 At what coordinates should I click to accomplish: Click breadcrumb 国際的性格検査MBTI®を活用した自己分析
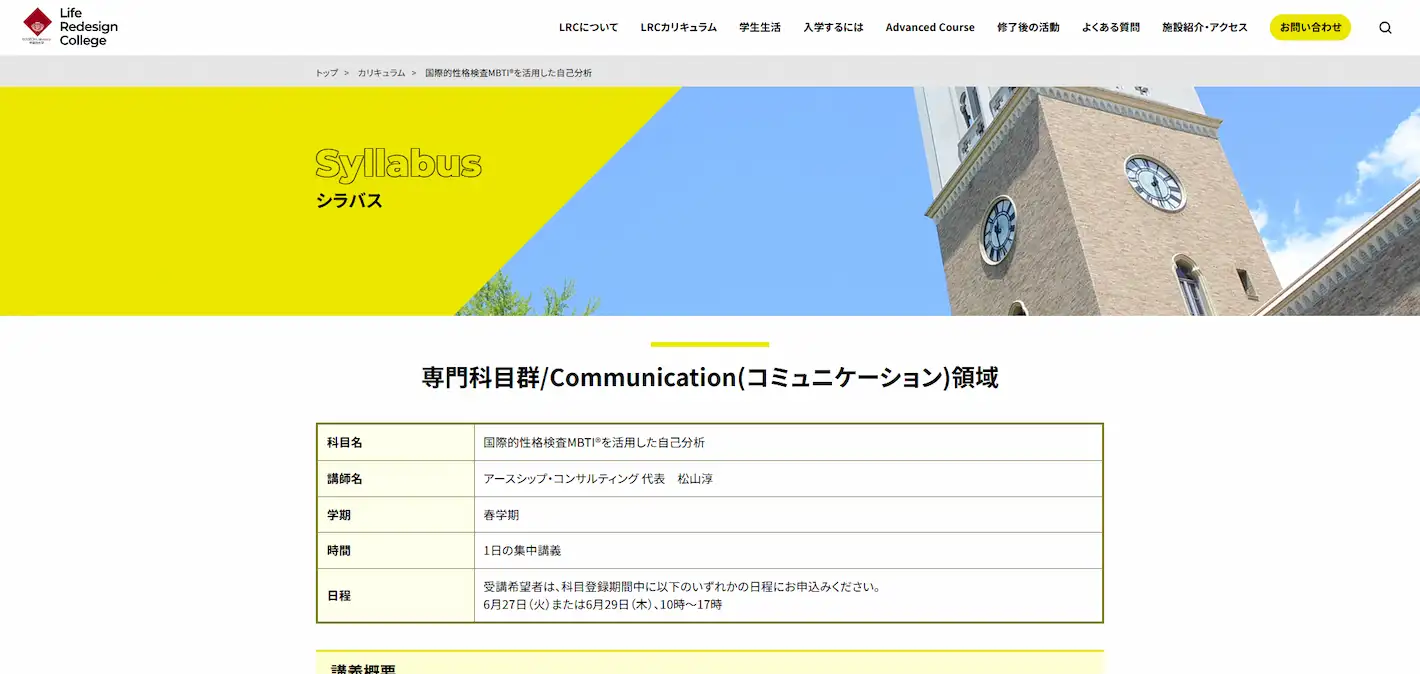coord(508,73)
